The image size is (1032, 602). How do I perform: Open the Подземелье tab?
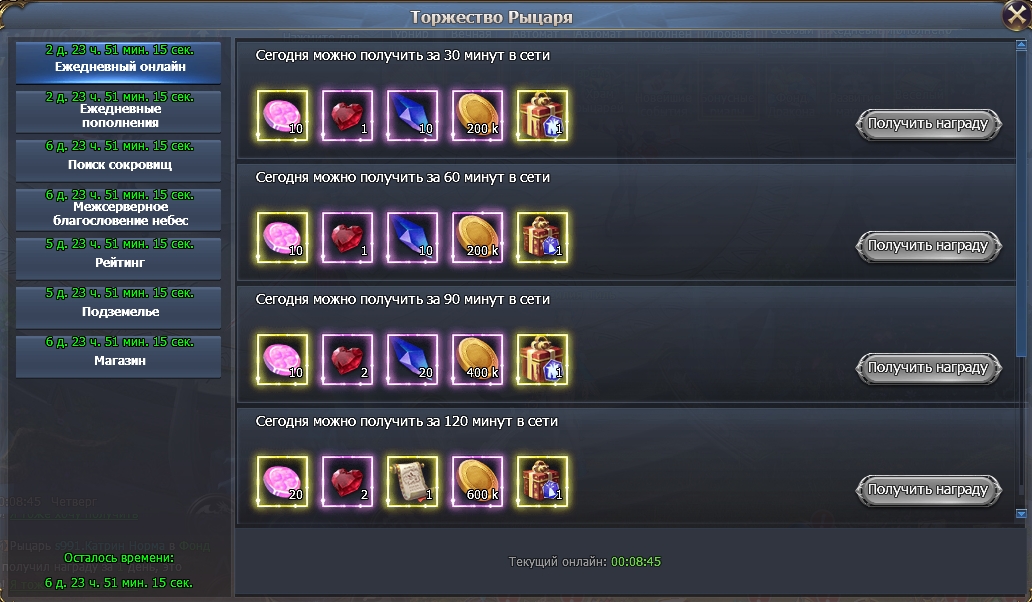pyautogui.click(x=118, y=307)
